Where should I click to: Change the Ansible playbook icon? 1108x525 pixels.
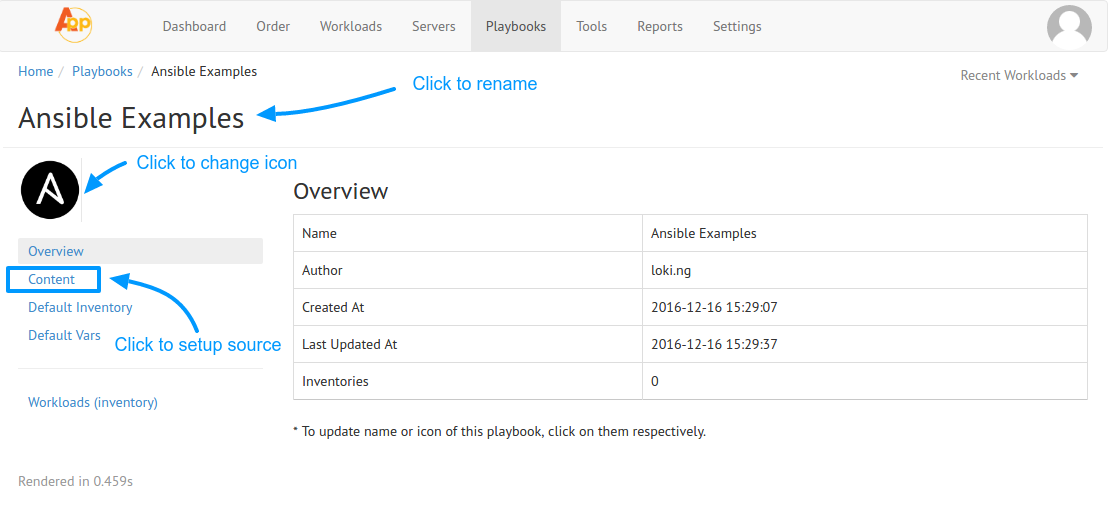49,190
